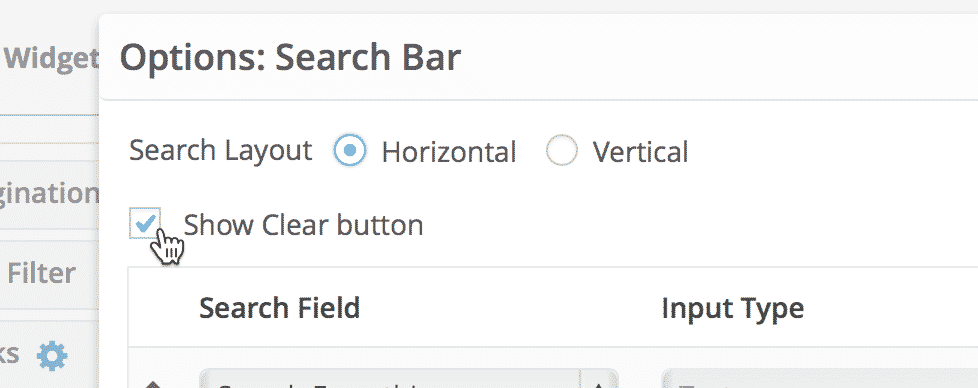Click the Options: Search Bar dialog title
This screenshot has width=978, height=388.
coord(290,57)
